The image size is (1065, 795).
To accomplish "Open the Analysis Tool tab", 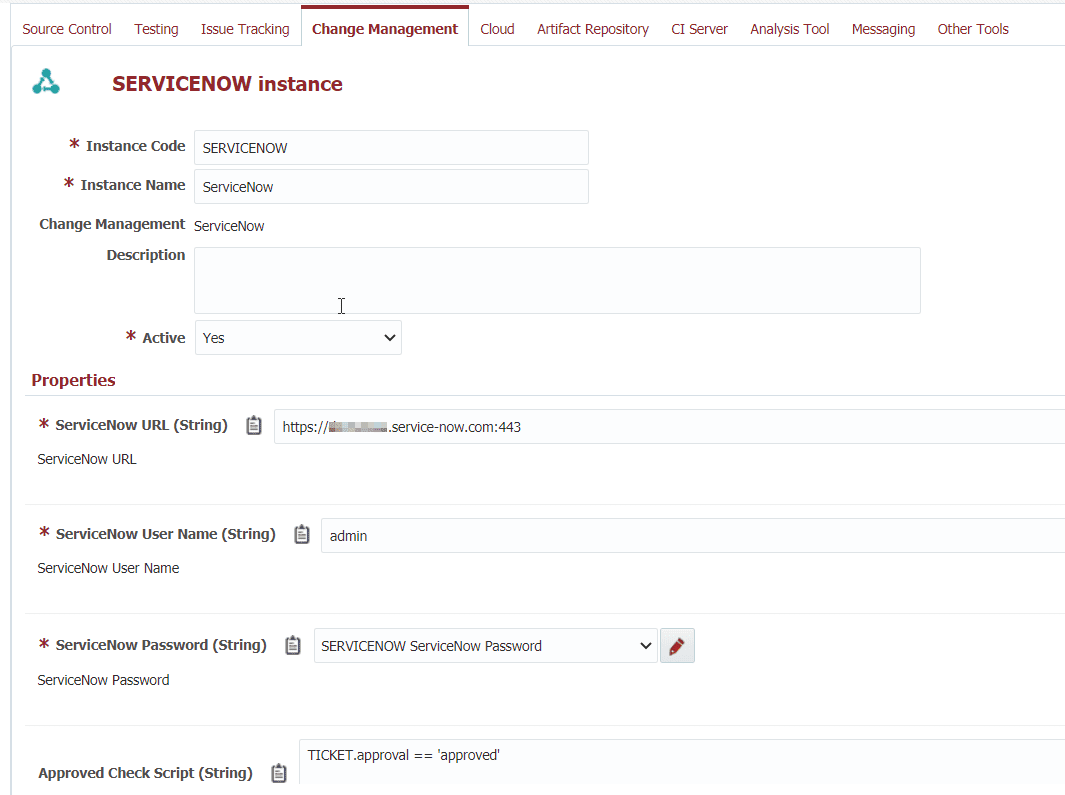I will tap(790, 29).
